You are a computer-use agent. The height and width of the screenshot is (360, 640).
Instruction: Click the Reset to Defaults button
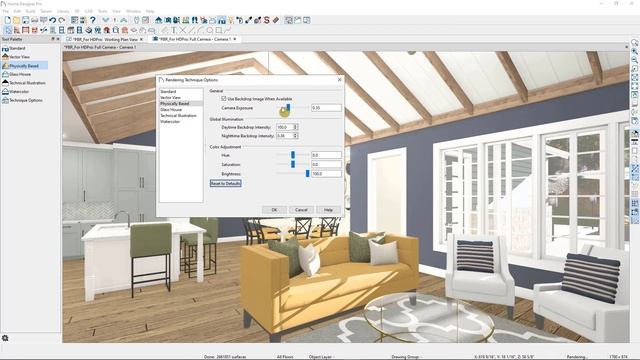pos(226,183)
